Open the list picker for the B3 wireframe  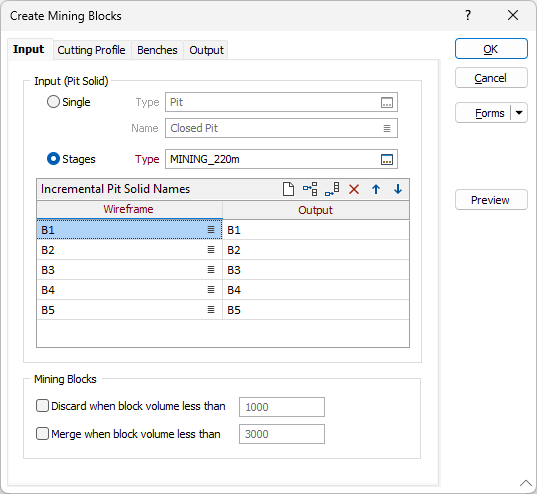pos(211,270)
